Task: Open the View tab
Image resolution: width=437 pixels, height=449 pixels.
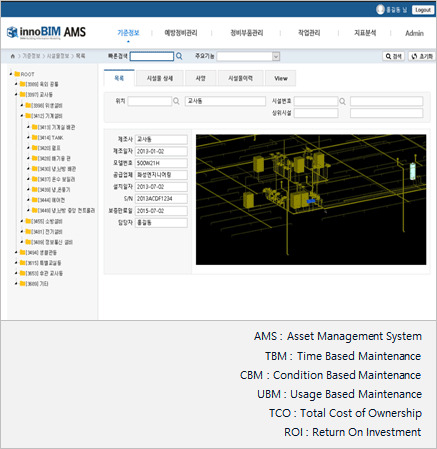Action: tap(281, 78)
